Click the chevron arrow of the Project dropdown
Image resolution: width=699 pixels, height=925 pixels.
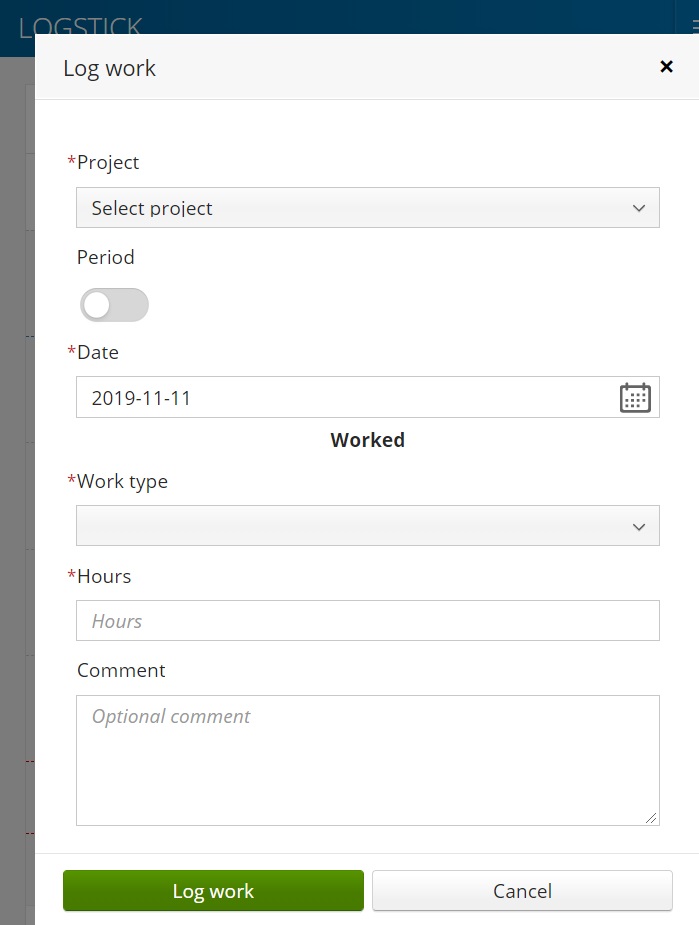[639, 208]
